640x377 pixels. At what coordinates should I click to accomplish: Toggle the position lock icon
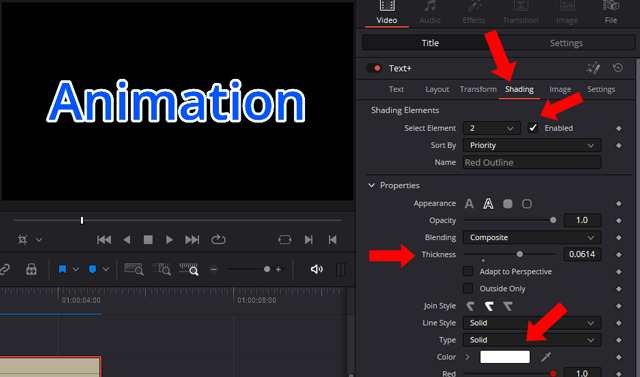pos(31,269)
